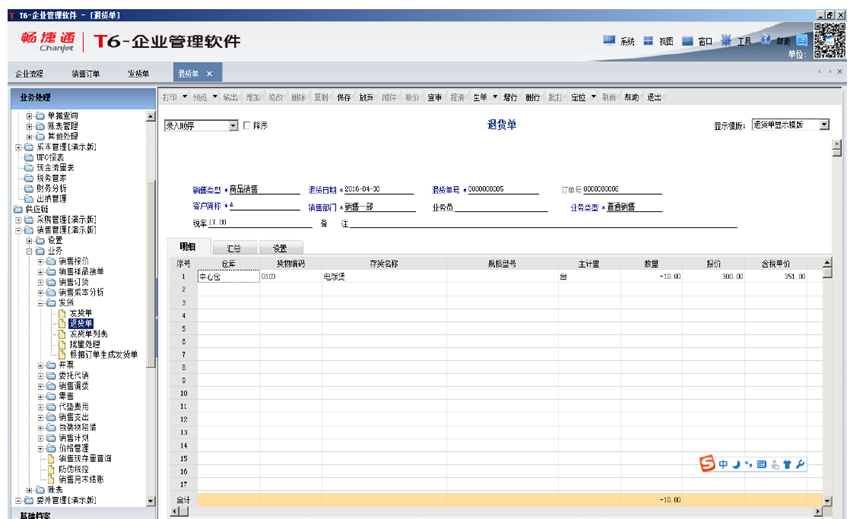Open the 视图 view icon in header
Screen dimensions: 850x519
pyautogui.click(x=648, y=41)
